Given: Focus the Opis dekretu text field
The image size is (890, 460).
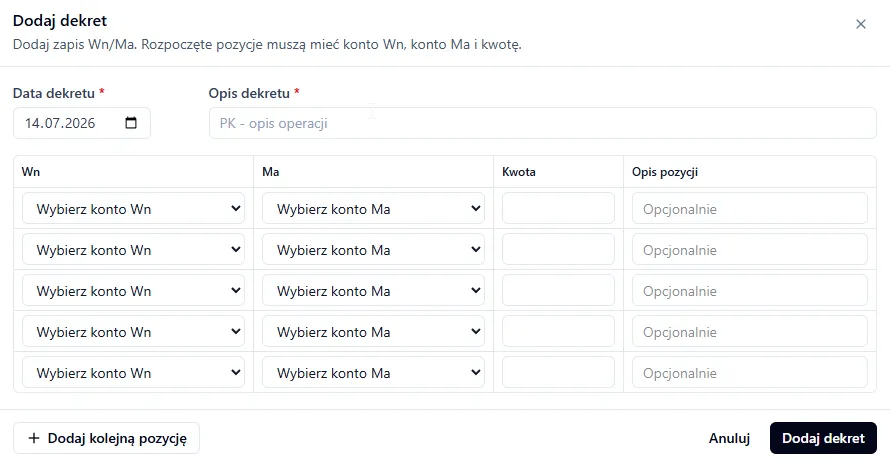Looking at the screenshot, I should 543,123.
